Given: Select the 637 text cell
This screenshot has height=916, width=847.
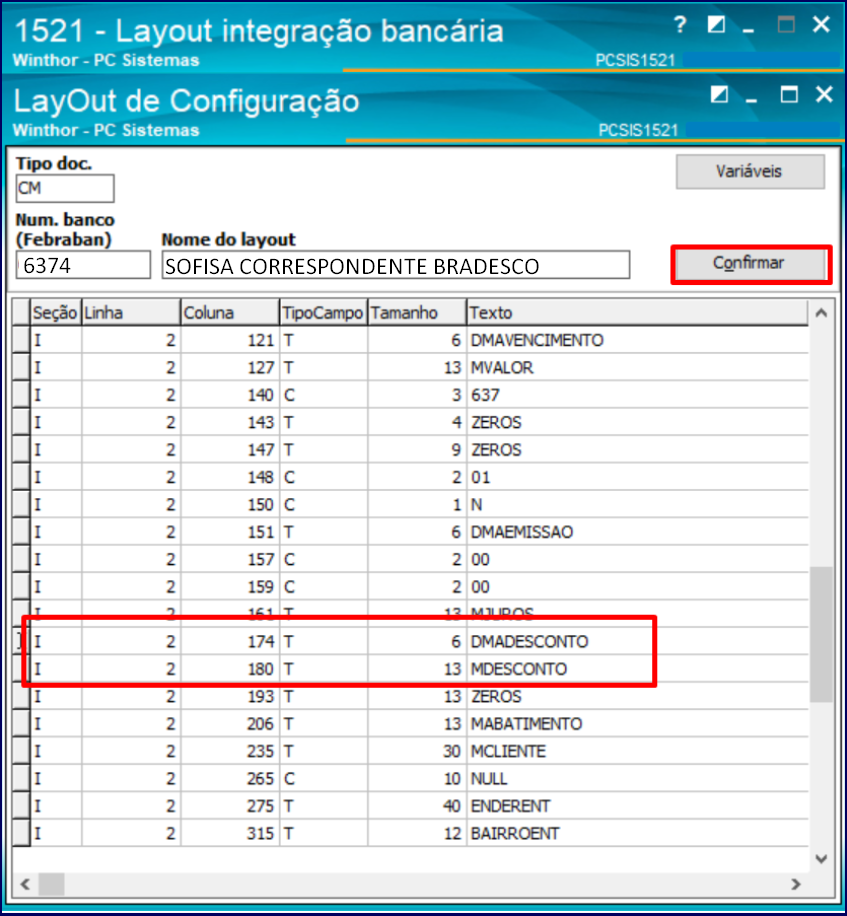Looking at the screenshot, I should tap(638, 395).
